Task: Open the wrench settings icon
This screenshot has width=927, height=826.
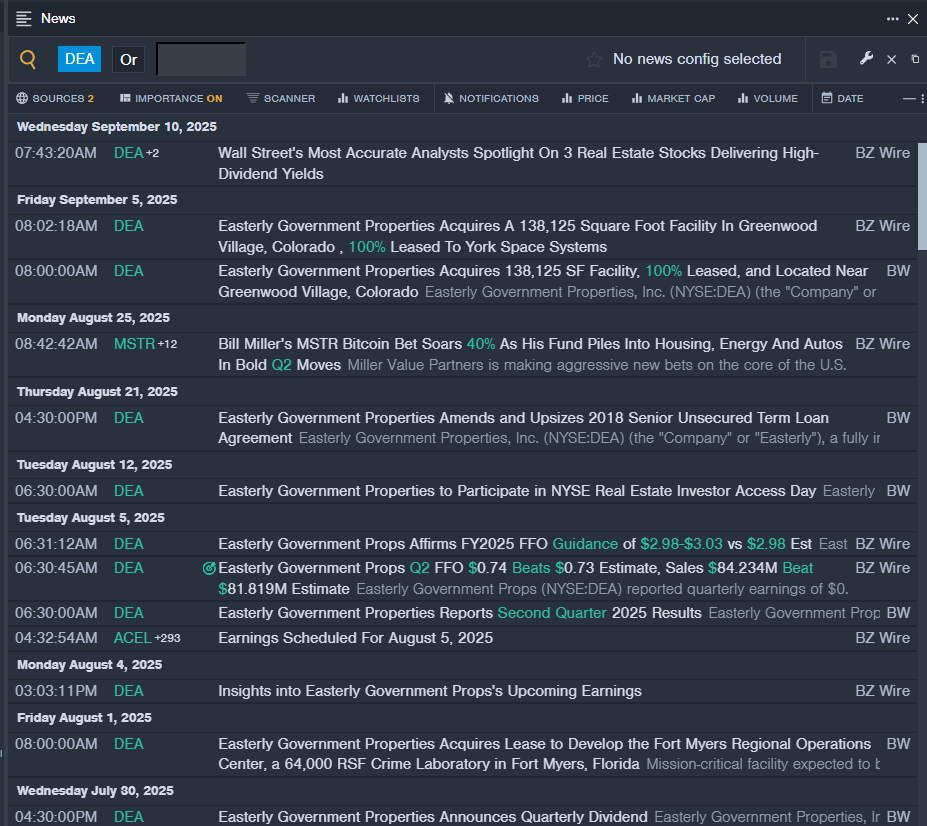Action: pyautogui.click(x=866, y=59)
